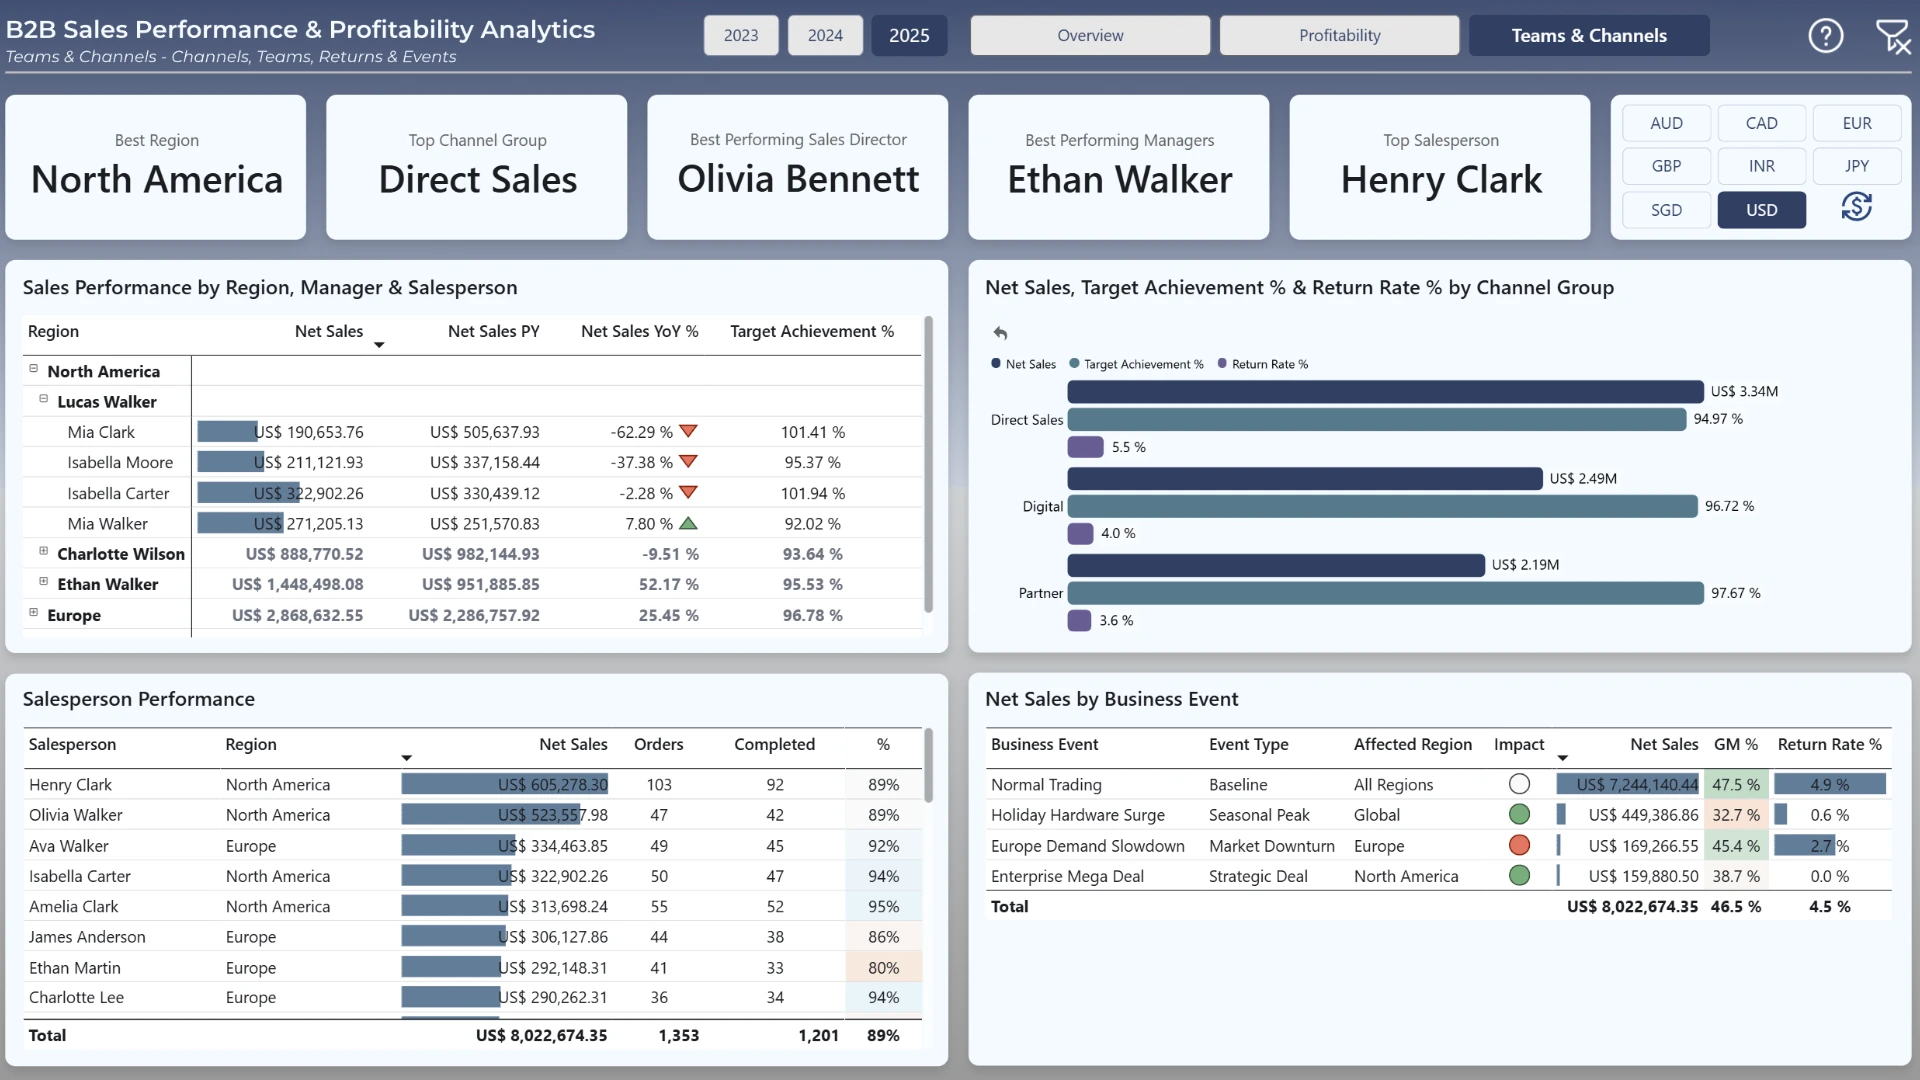Viewport: 1920px width, 1080px height.
Task: Click the Holiday Hardware Surge event name
Action: (x=1077, y=814)
